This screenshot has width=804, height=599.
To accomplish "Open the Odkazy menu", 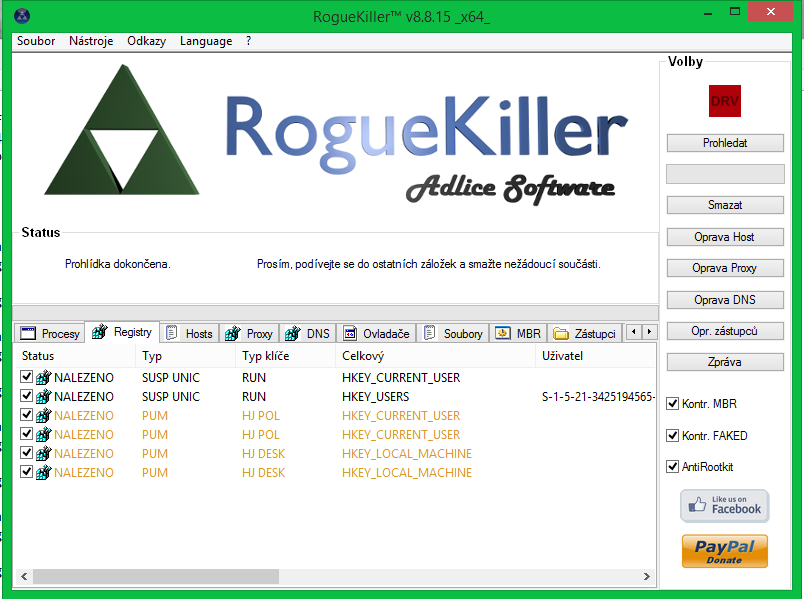I will click(147, 41).
